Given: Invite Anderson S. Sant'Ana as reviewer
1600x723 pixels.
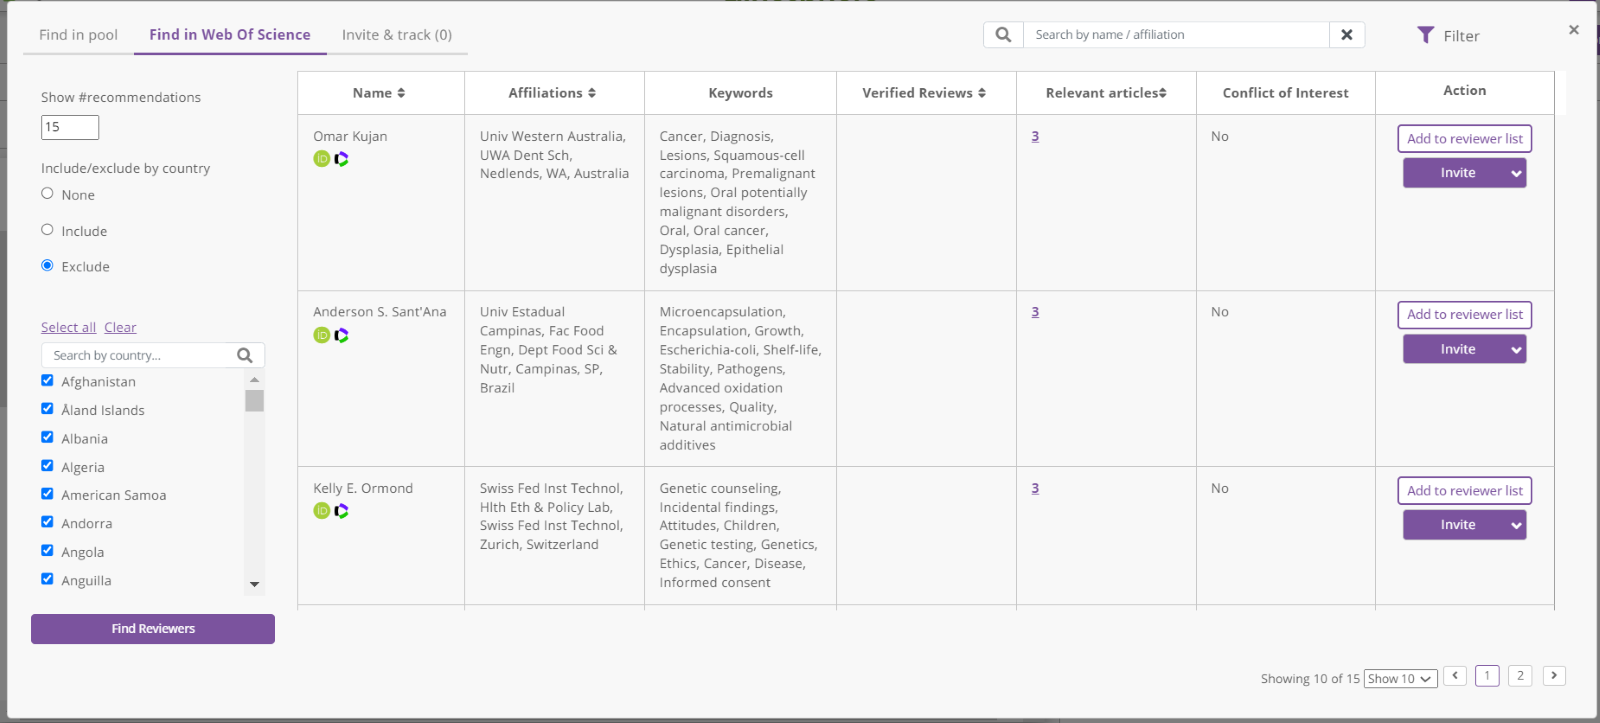Looking at the screenshot, I should [x=1456, y=349].
